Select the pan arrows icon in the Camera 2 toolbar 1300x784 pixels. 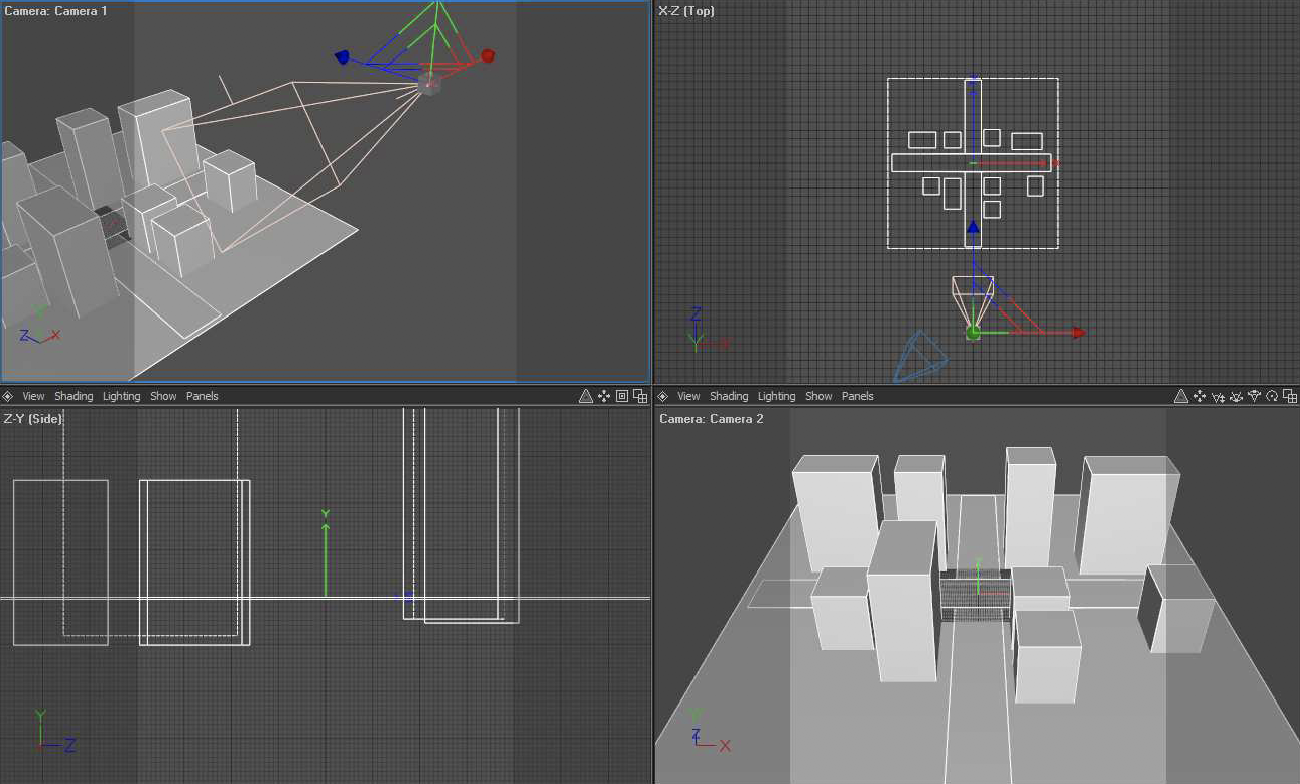[1200, 396]
